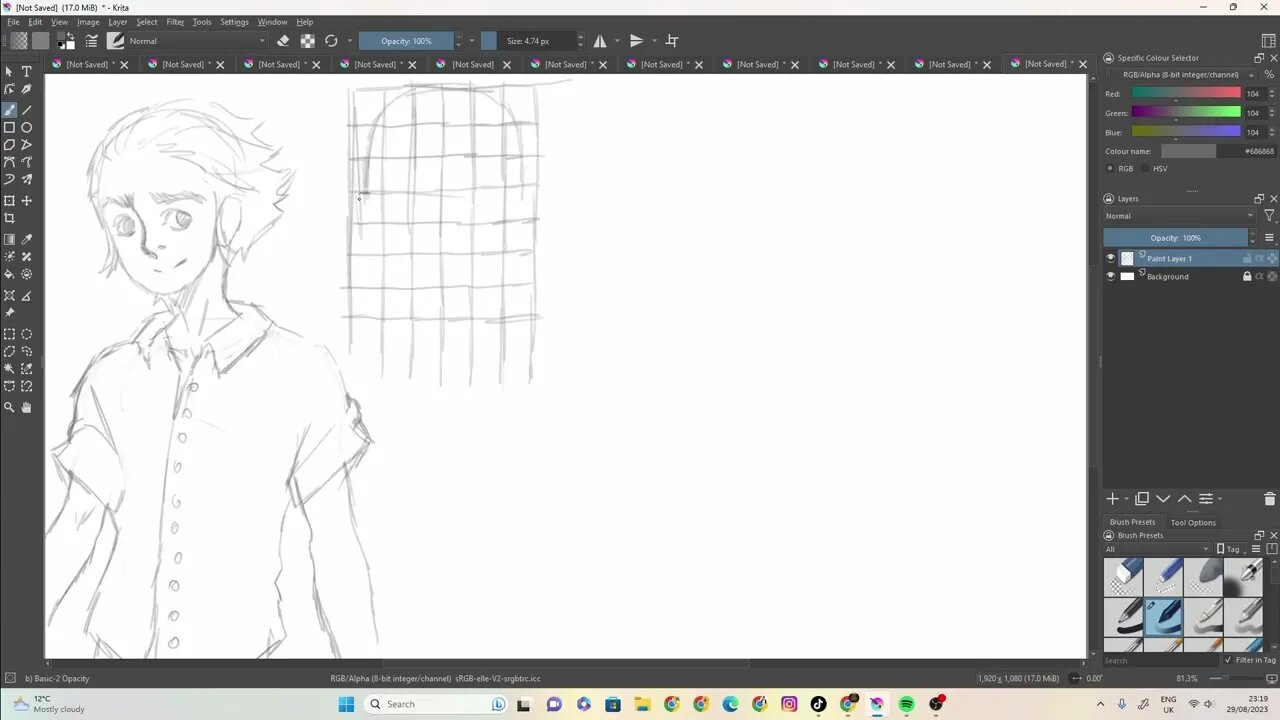This screenshot has width=1280, height=720.
Task: Delete the layer with trash icon
Action: pos(1270,499)
